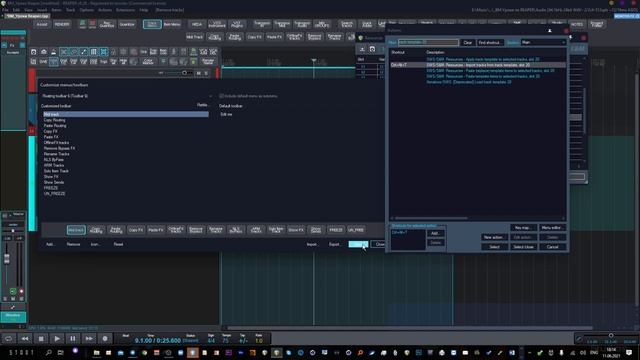This screenshot has height=360, width=640.
Task: Open the Help menu in REAPER menu bar
Action: [144, 10]
